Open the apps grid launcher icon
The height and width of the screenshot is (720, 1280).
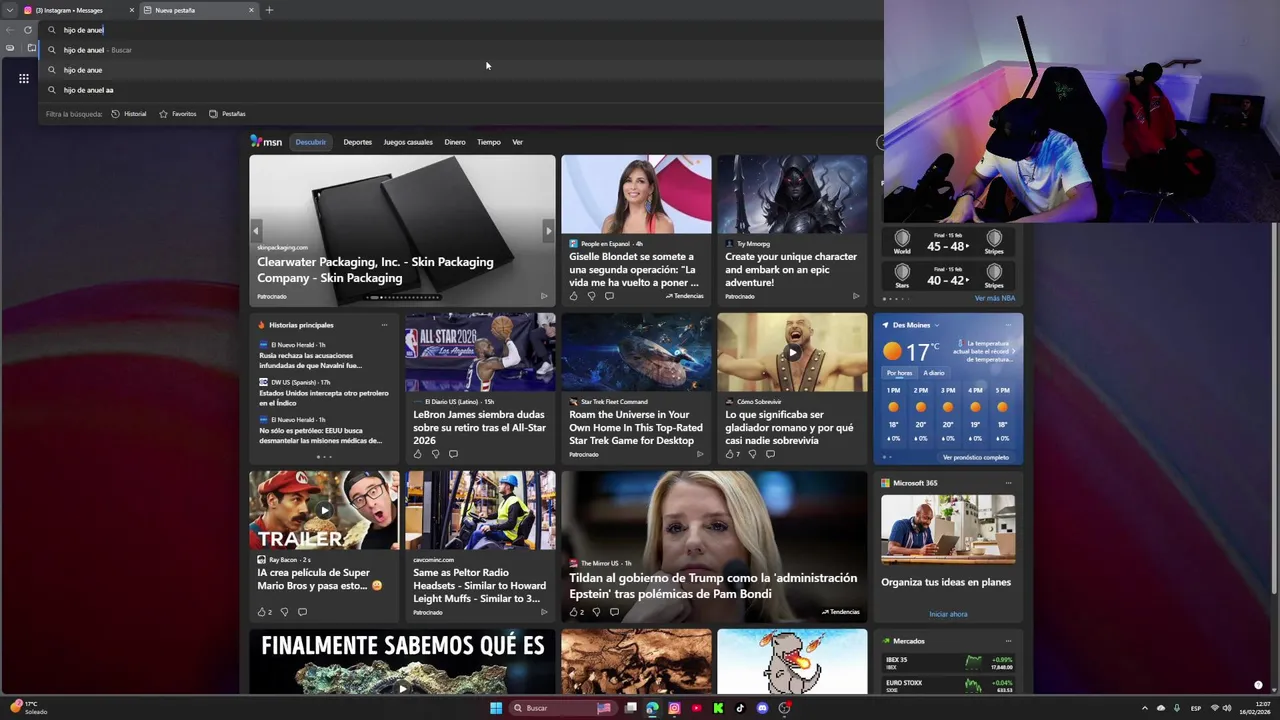click(24, 78)
